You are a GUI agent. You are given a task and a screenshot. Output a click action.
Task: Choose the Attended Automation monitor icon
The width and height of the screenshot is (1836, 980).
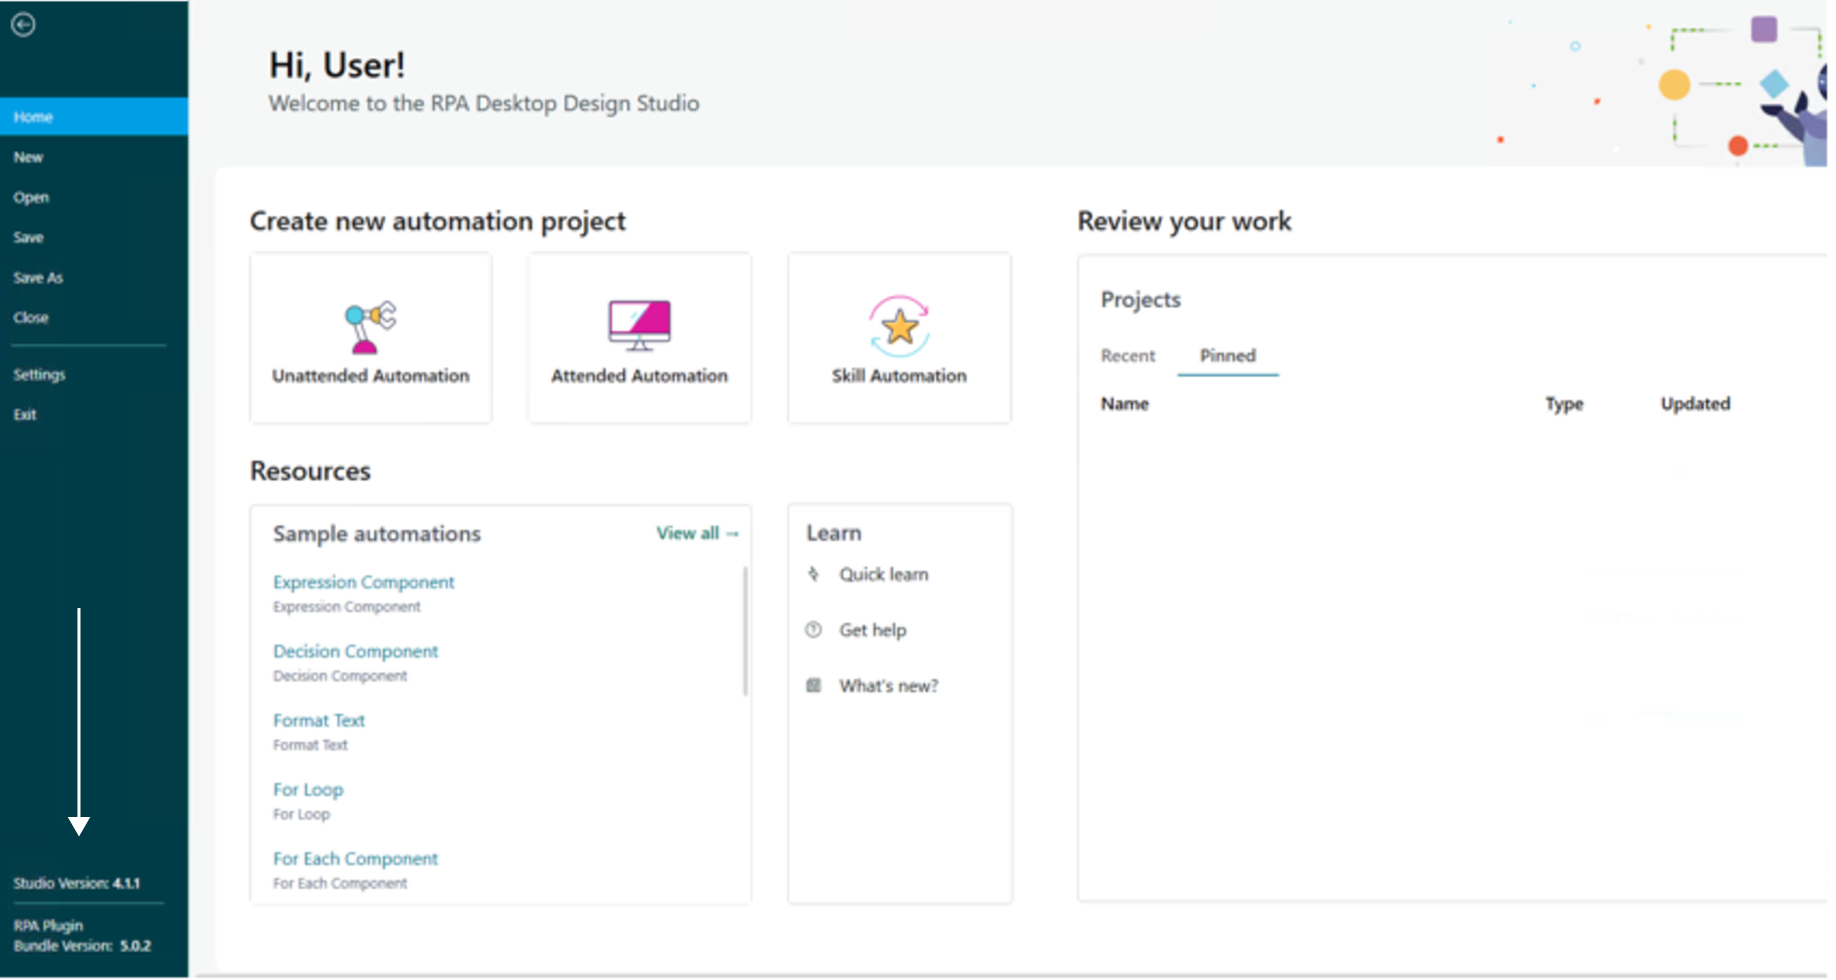click(639, 325)
